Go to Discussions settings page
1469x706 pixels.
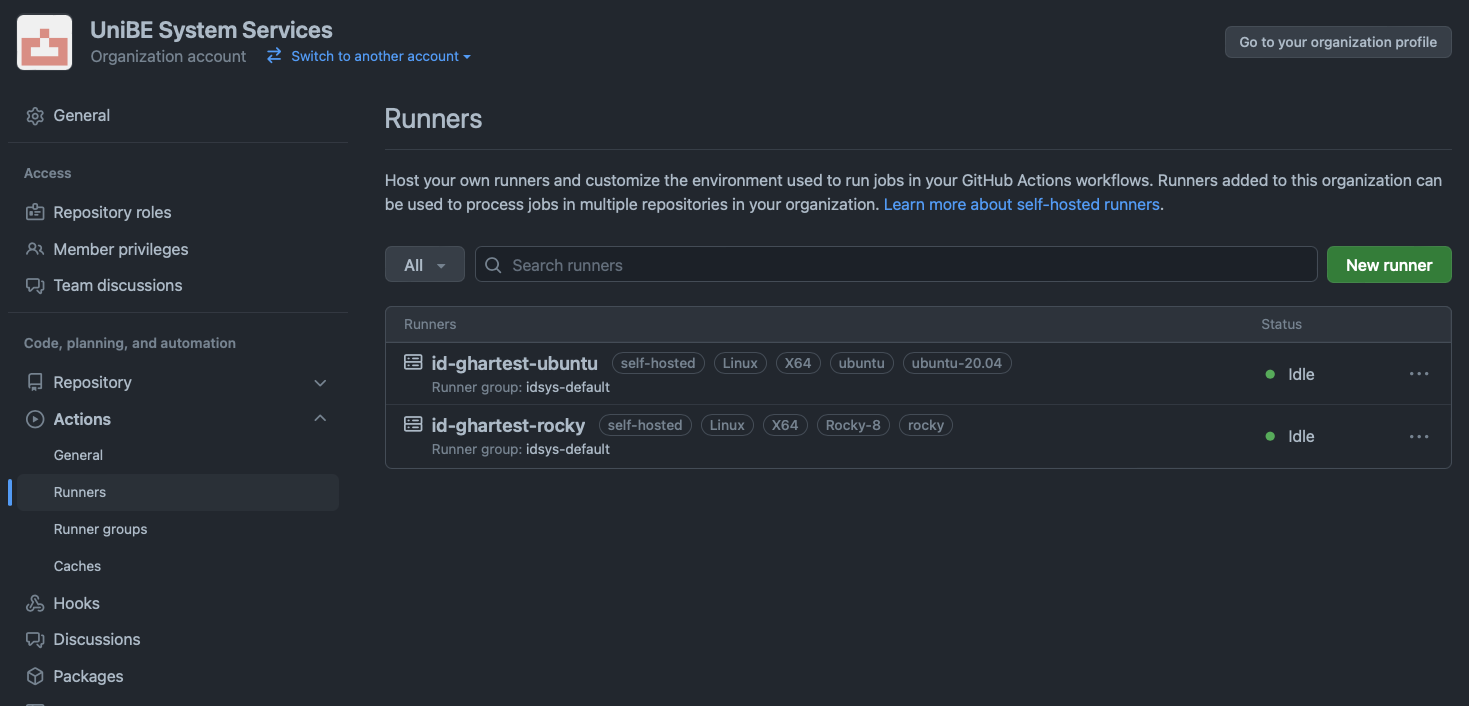coord(96,639)
